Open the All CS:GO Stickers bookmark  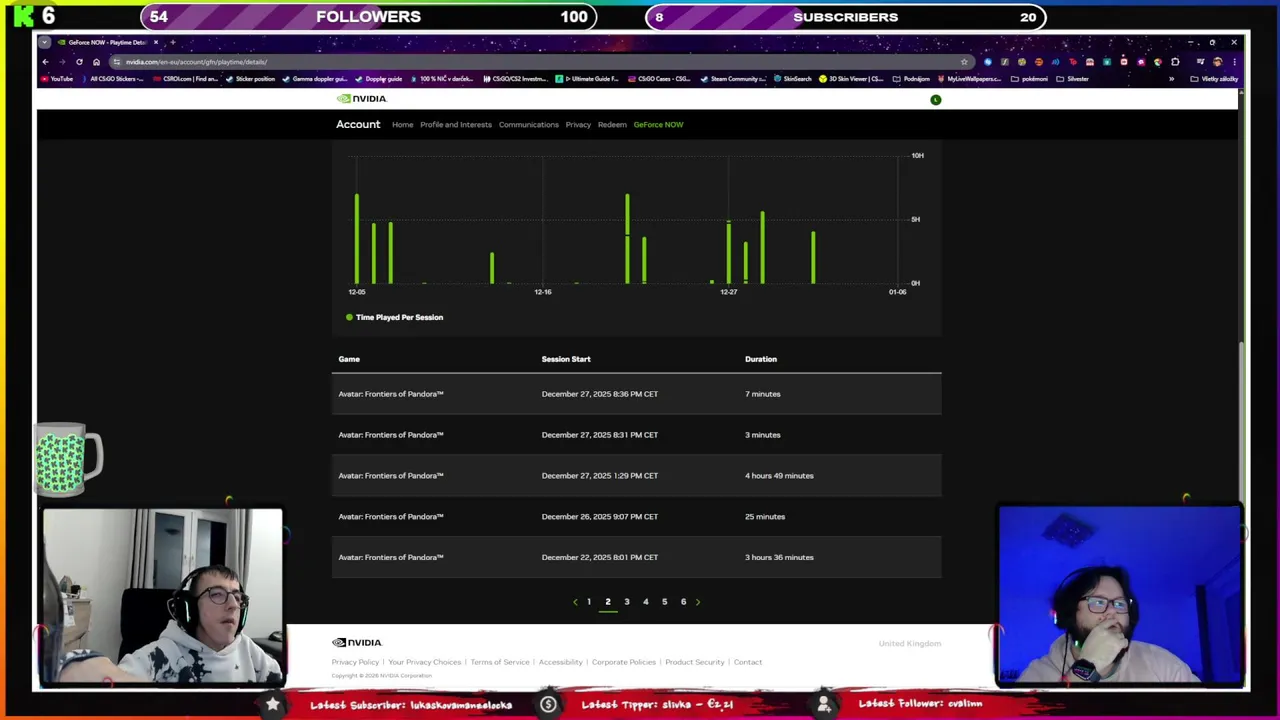(115, 79)
